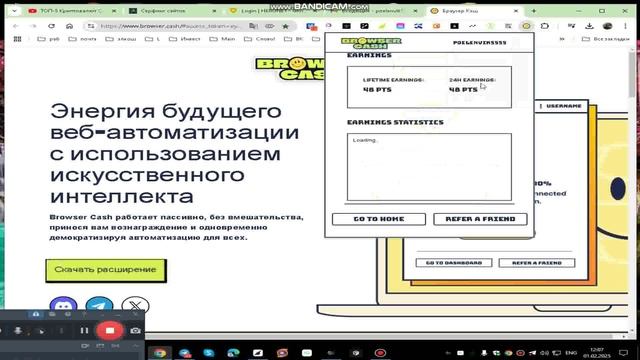Open the Все закладки folder
The height and width of the screenshot is (360, 640).
pos(606,39)
